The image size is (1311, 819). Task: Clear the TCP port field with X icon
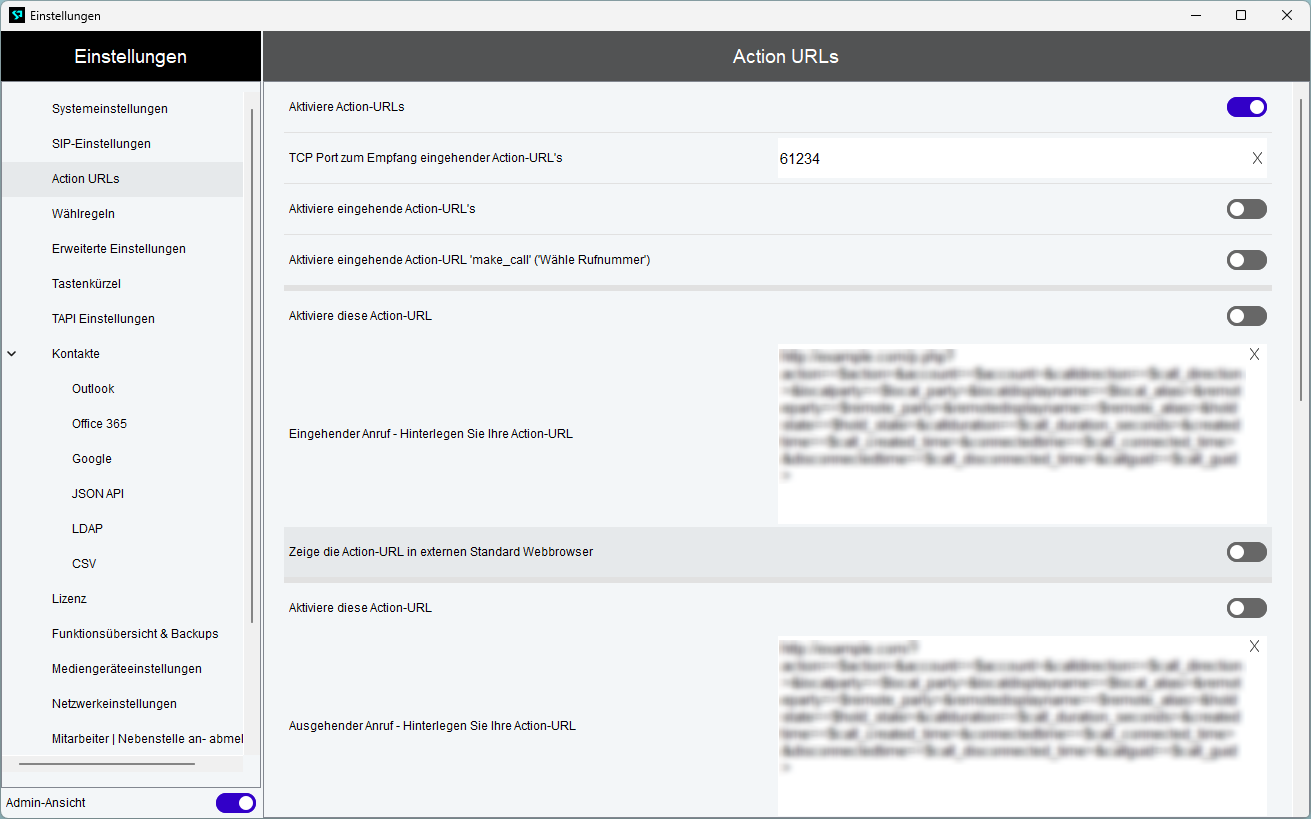[1257, 158]
